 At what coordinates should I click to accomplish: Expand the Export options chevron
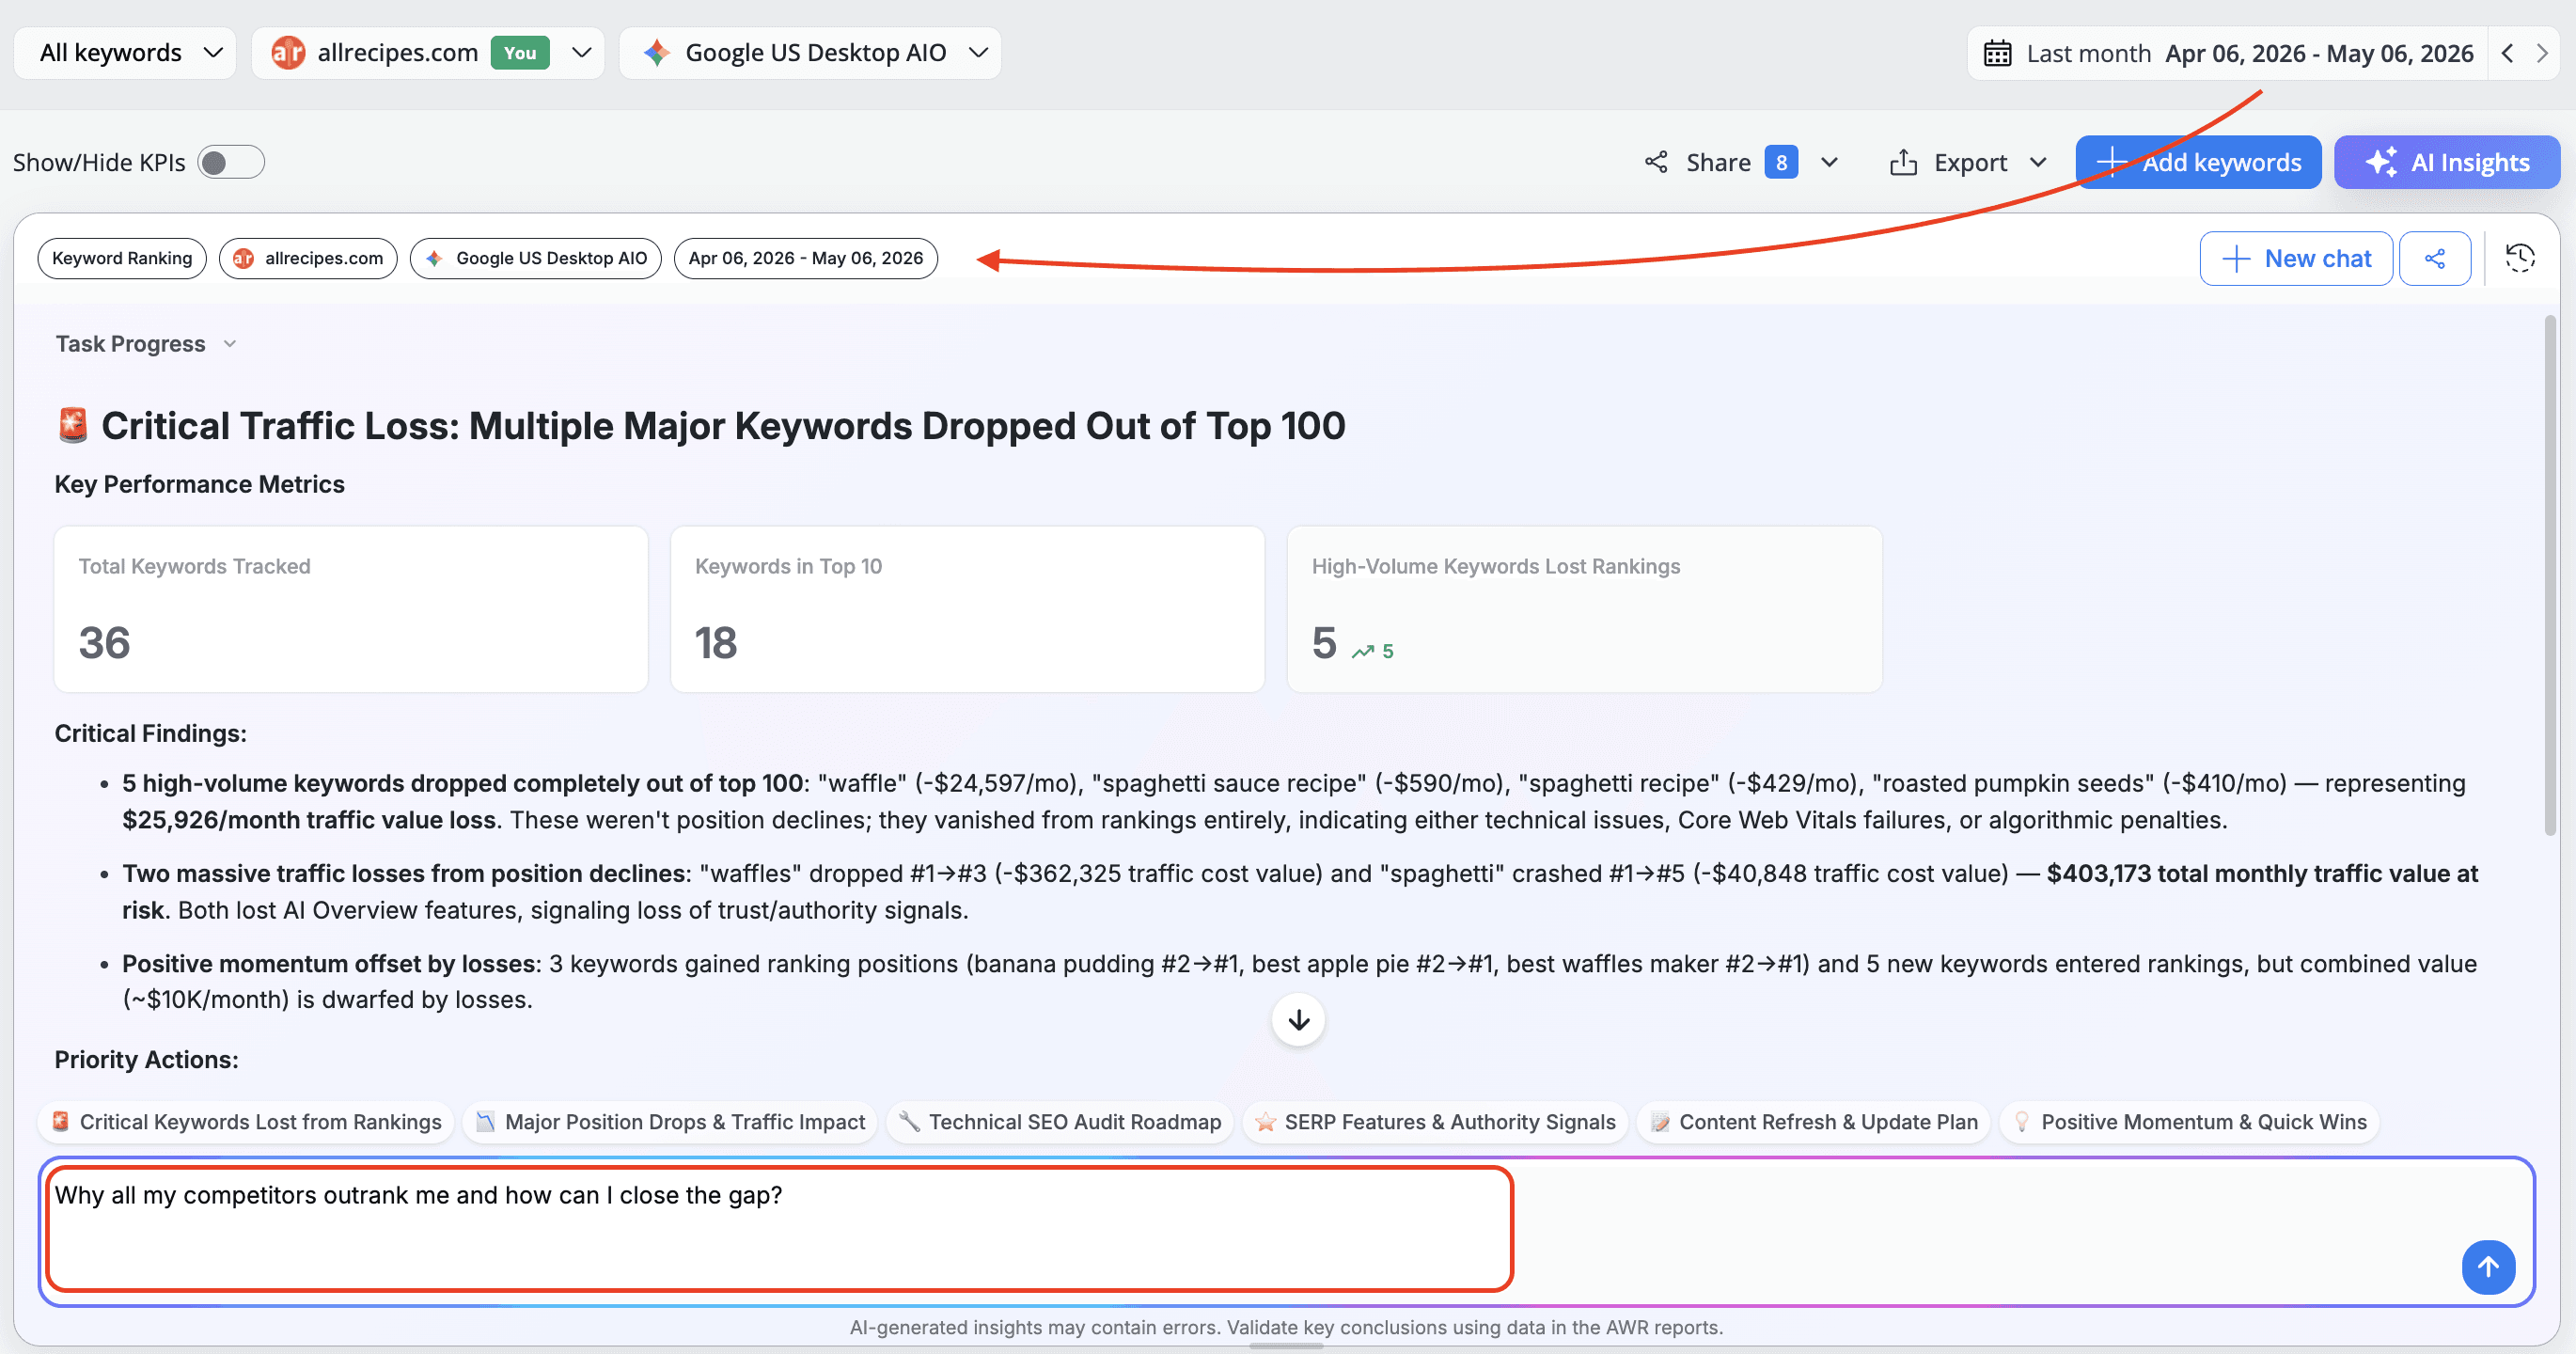(2038, 162)
